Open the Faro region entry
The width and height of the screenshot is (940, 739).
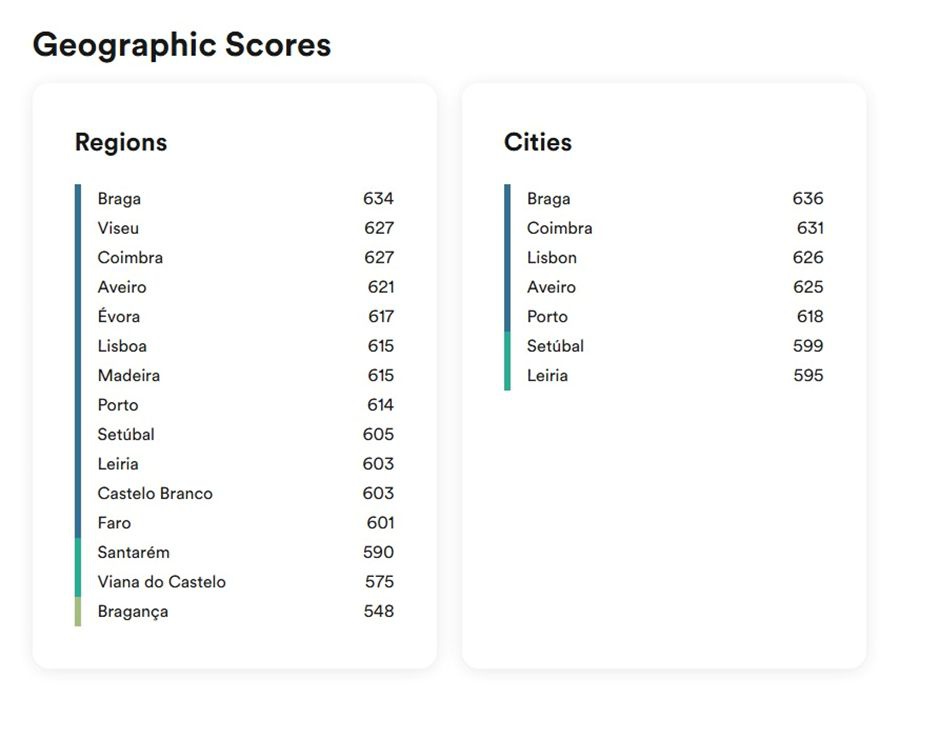point(114,523)
